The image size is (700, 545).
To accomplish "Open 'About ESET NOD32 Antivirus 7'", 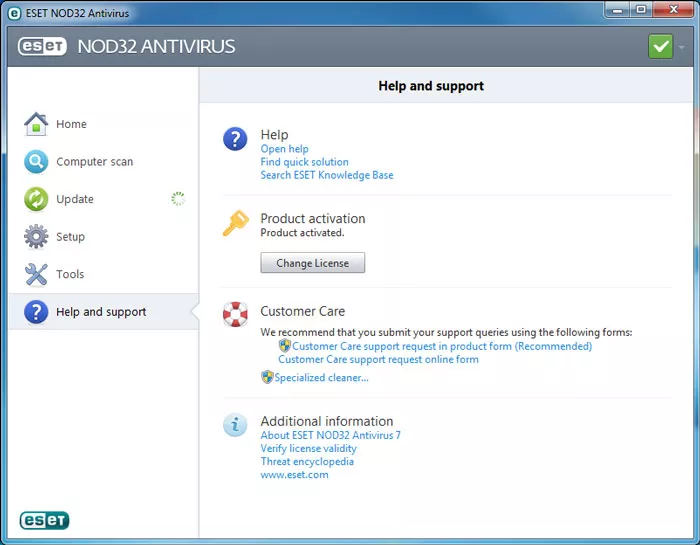I will point(330,435).
